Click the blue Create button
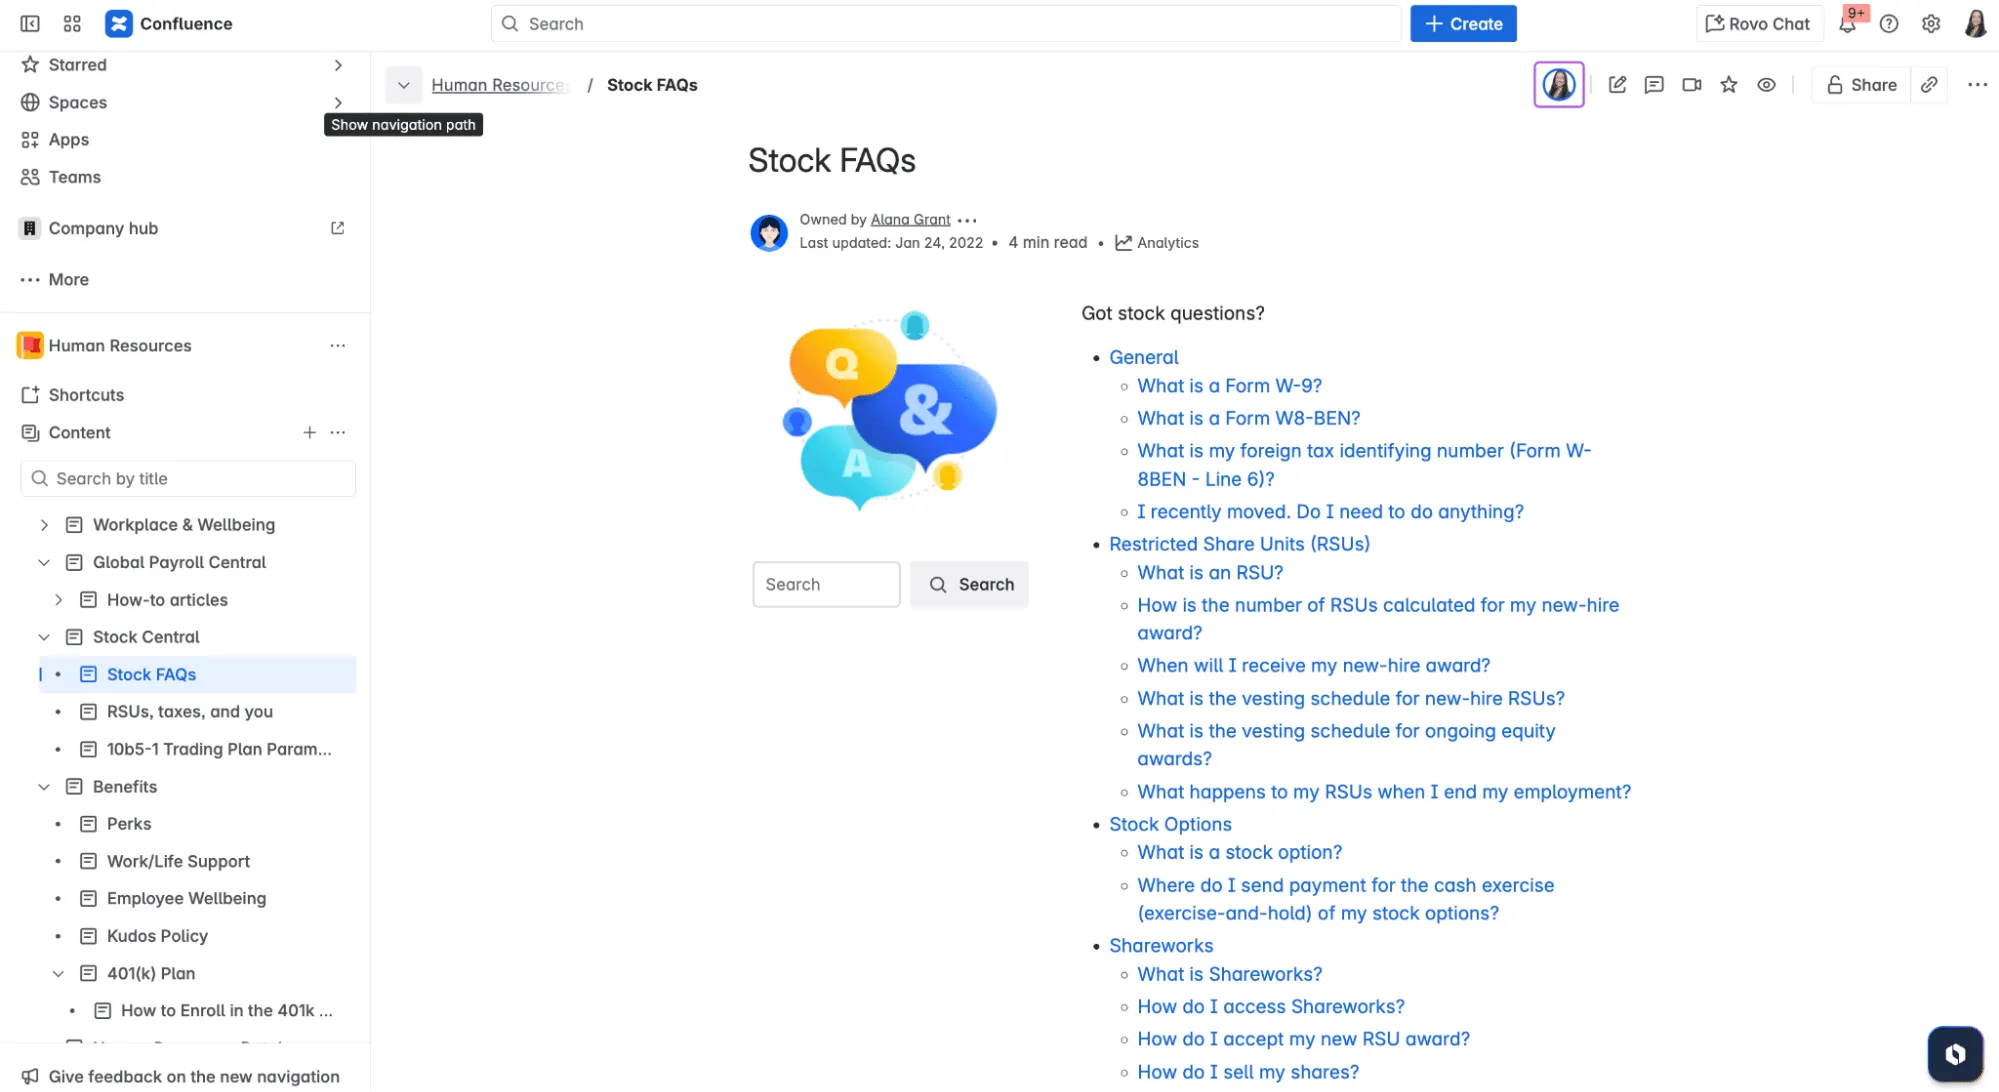The height and width of the screenshot is (1092, 1999). pos(1463,24)
